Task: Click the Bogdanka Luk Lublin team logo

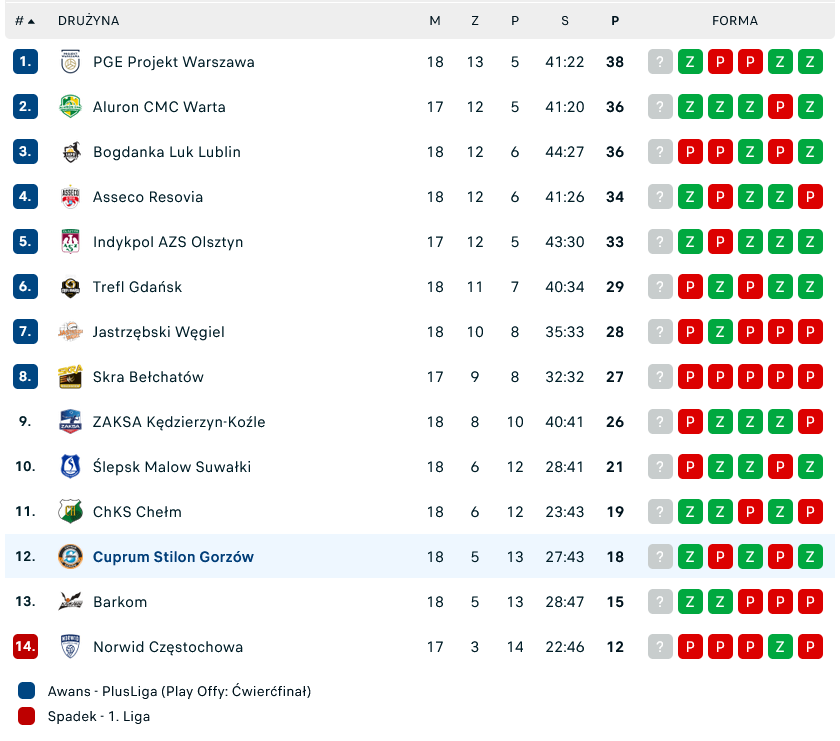Action: pyautogui.click(x=70, y=152)
